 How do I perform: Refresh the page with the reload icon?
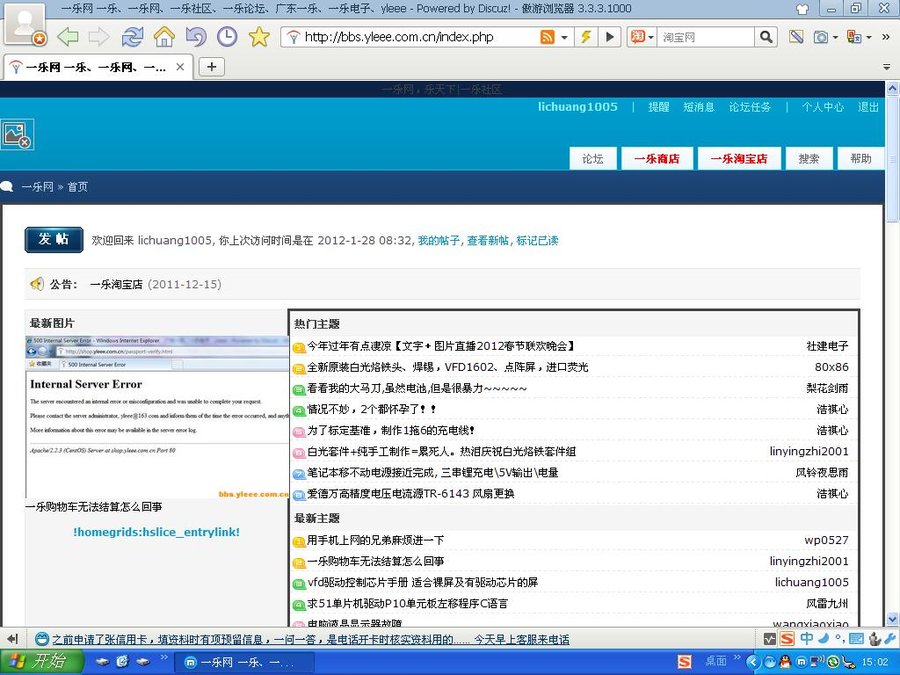coord(132,37)
